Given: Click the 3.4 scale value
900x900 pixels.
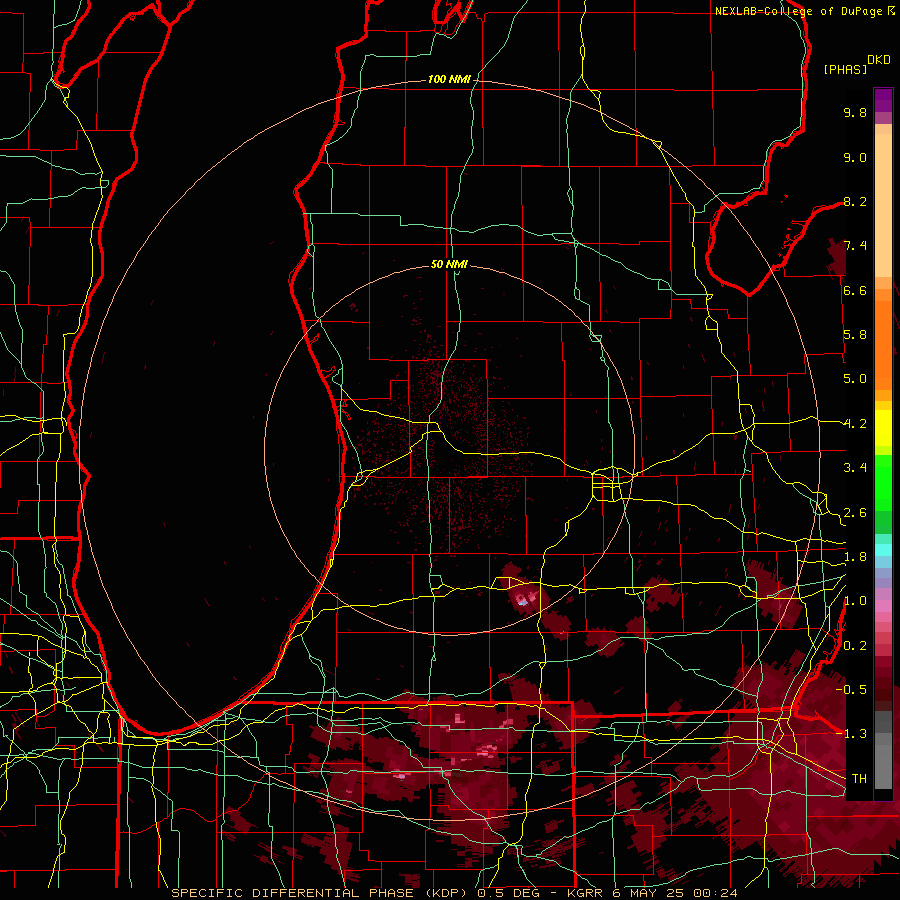Looking at the screenshot, I should coord(855,468).
